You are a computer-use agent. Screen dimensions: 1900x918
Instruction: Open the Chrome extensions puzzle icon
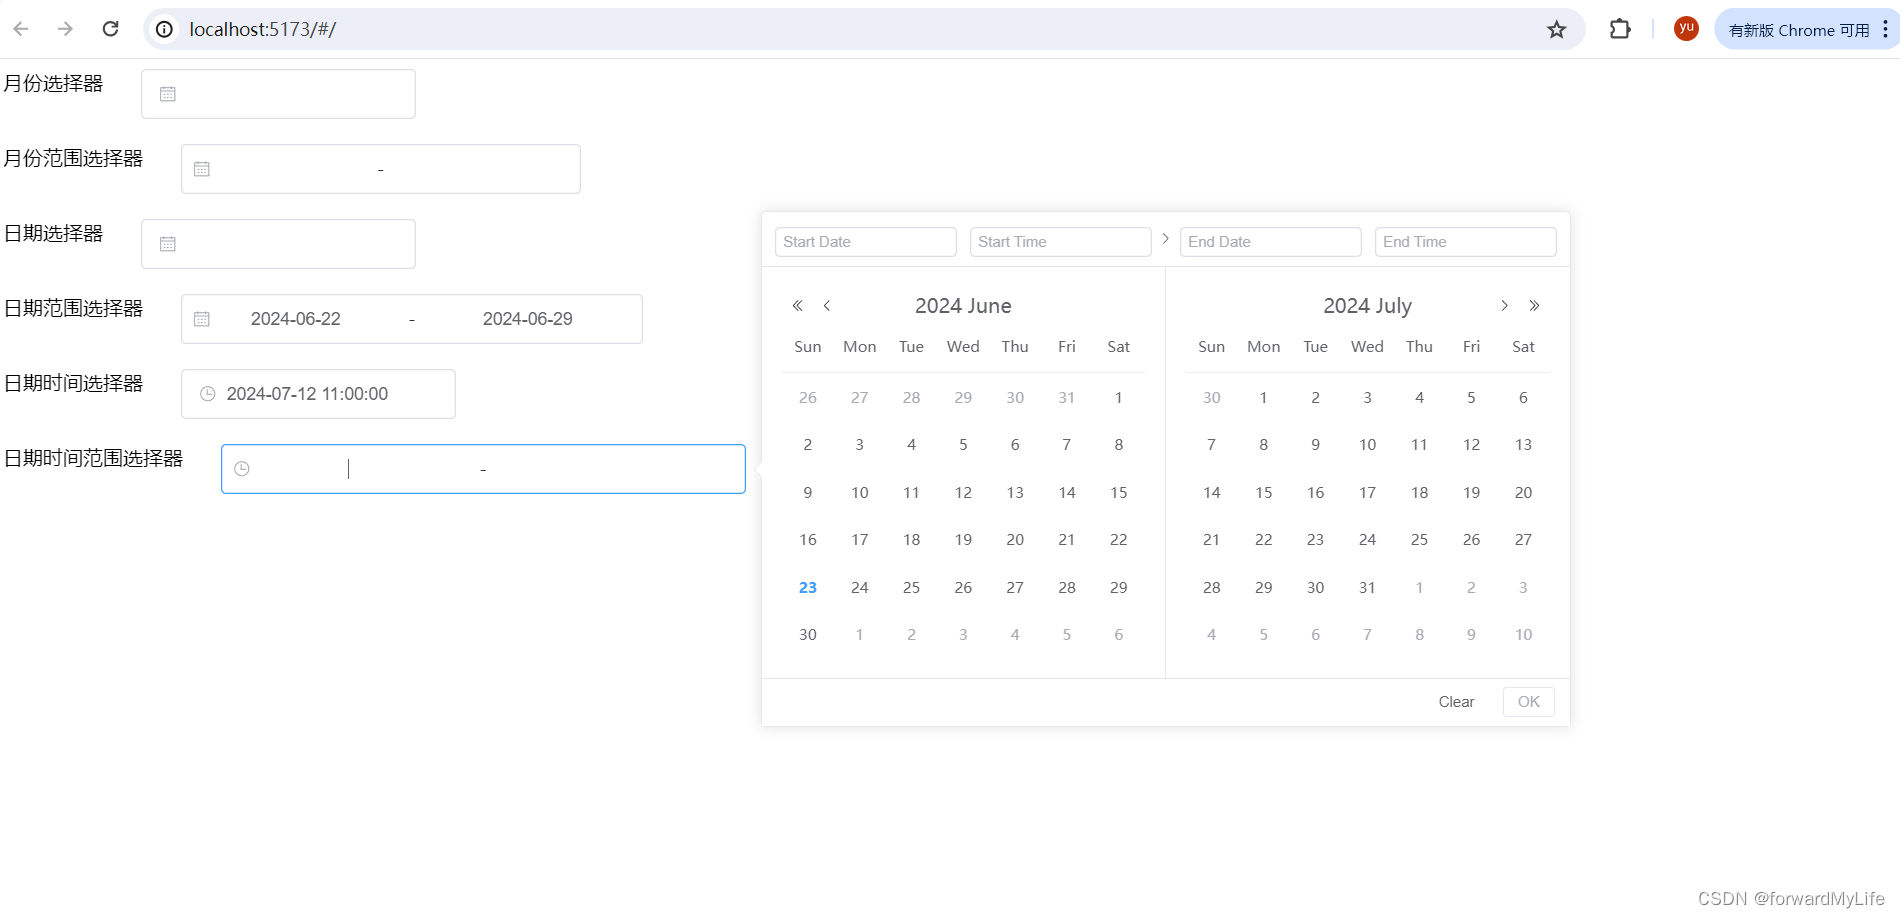point(1620,29)
